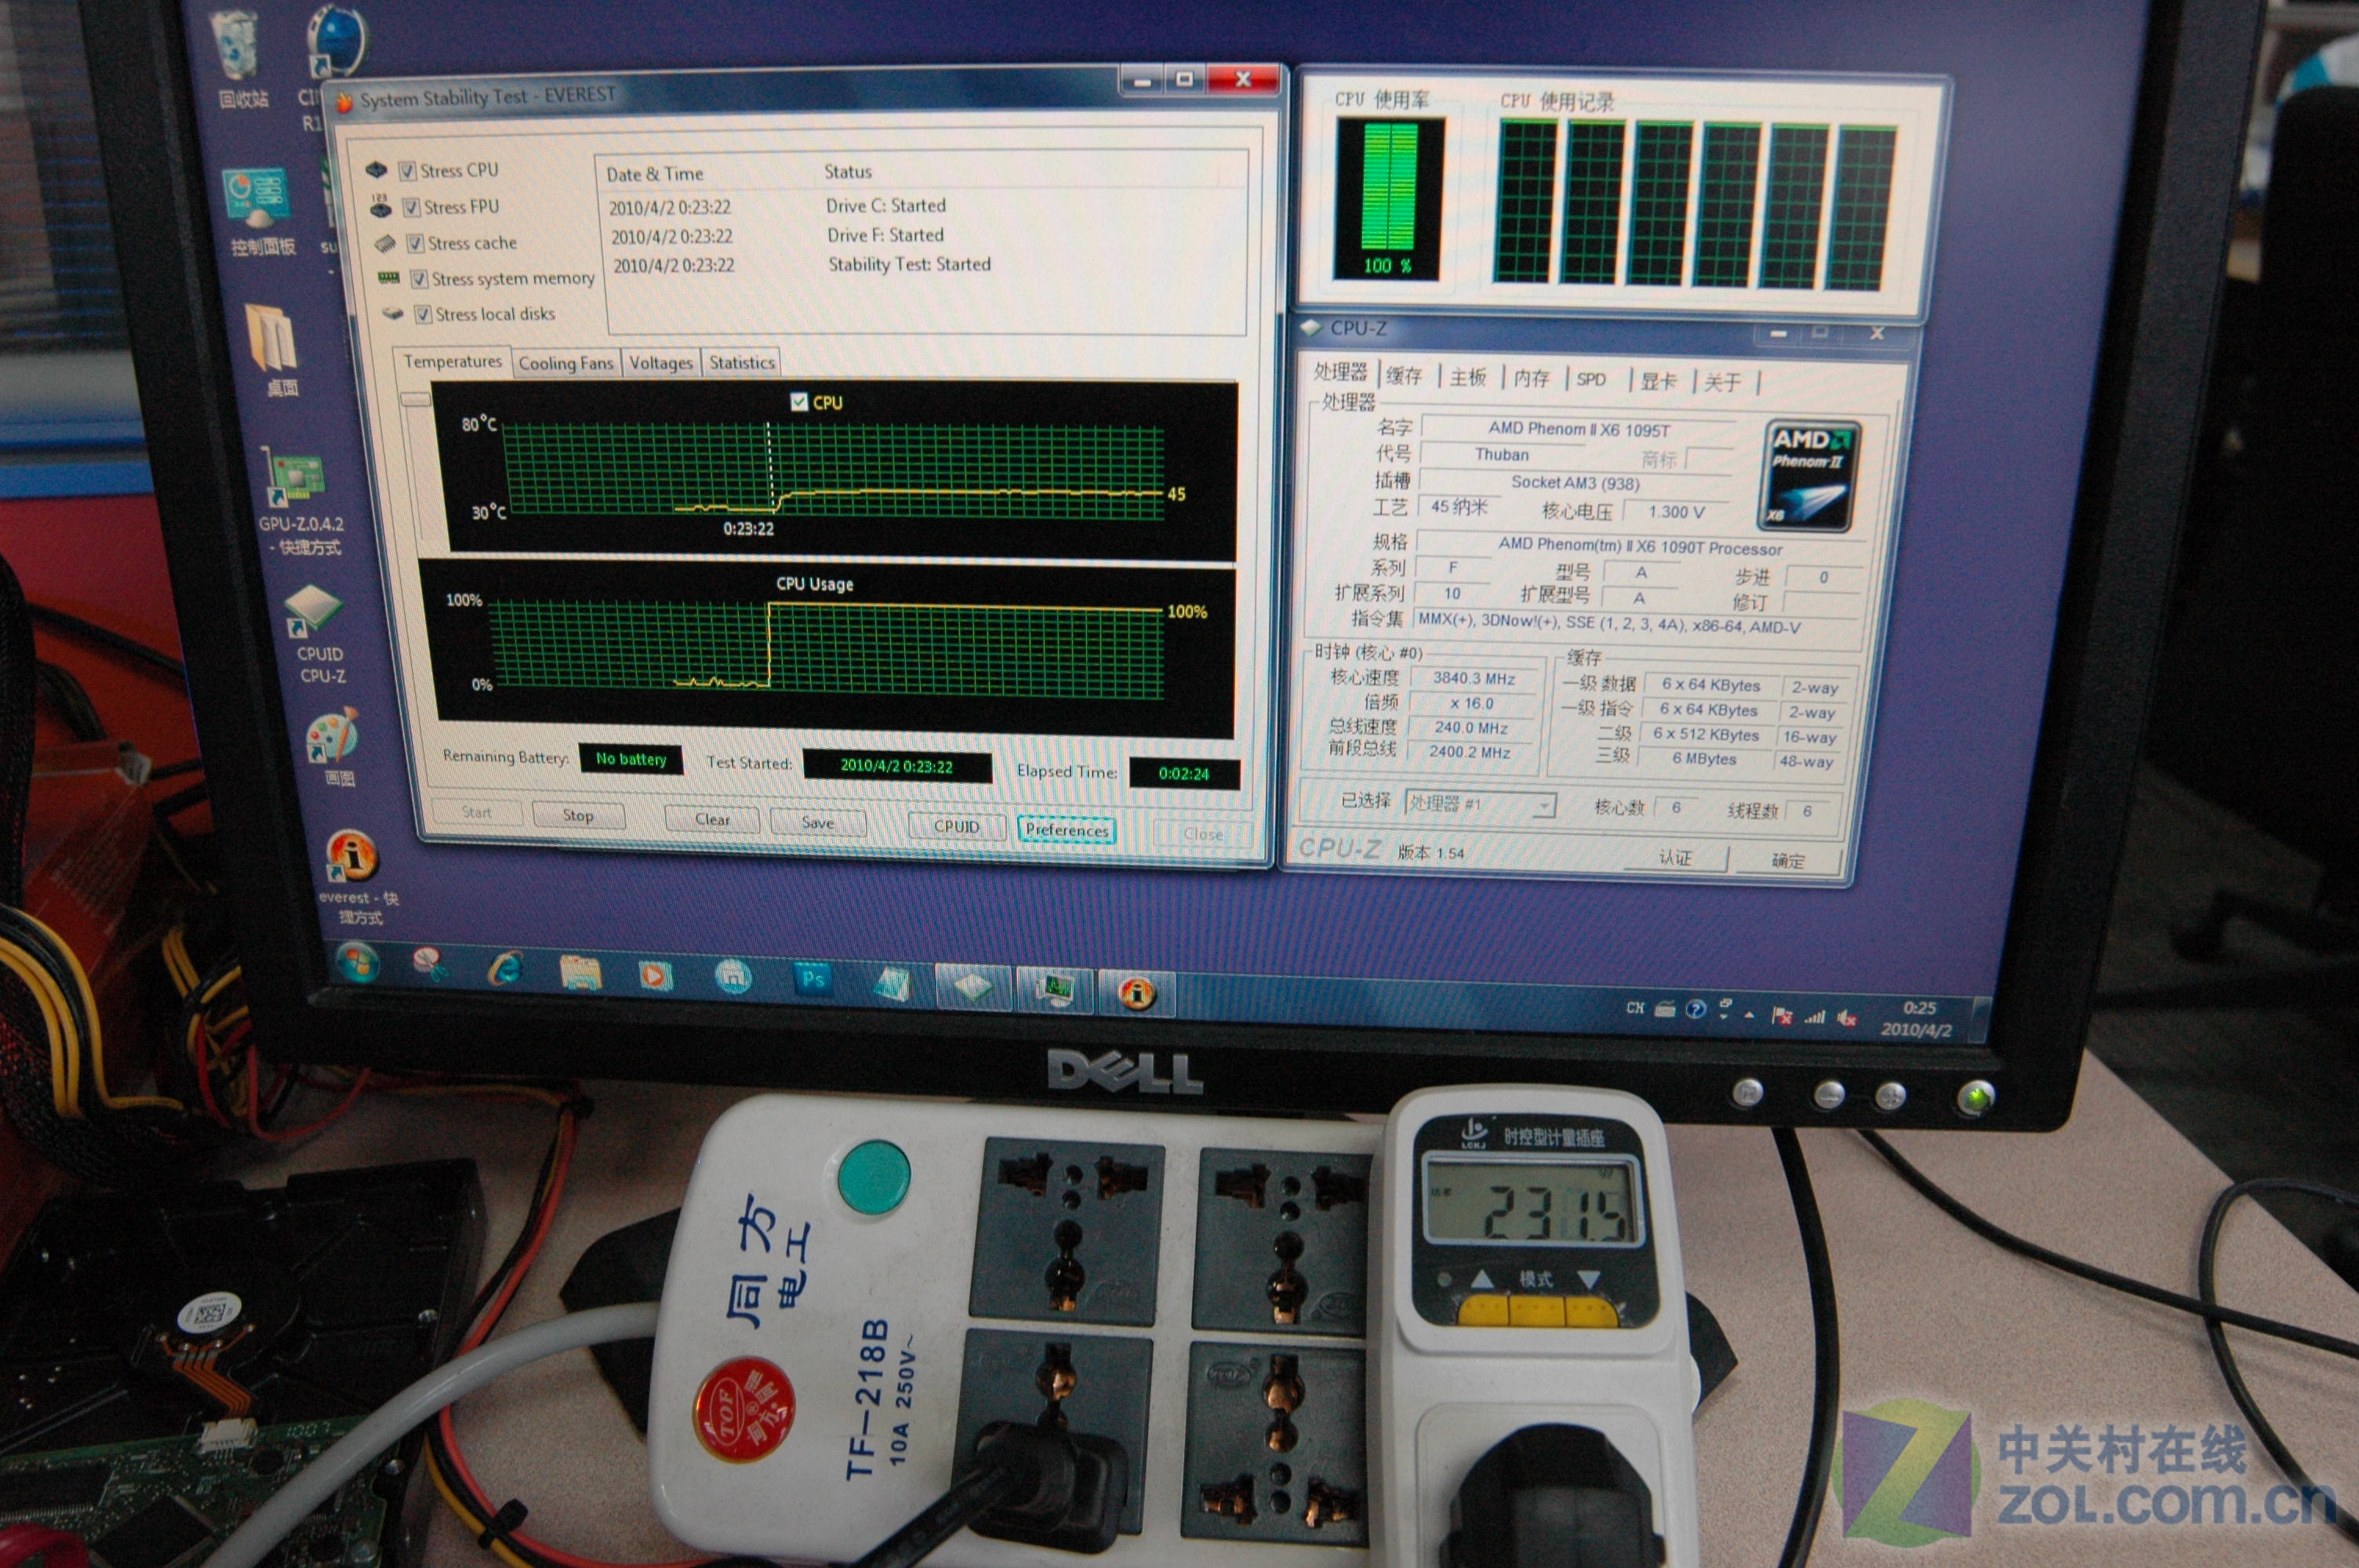
Task: Switch to CPU monitor gadget taskbar button
Action: [1055, 990]
